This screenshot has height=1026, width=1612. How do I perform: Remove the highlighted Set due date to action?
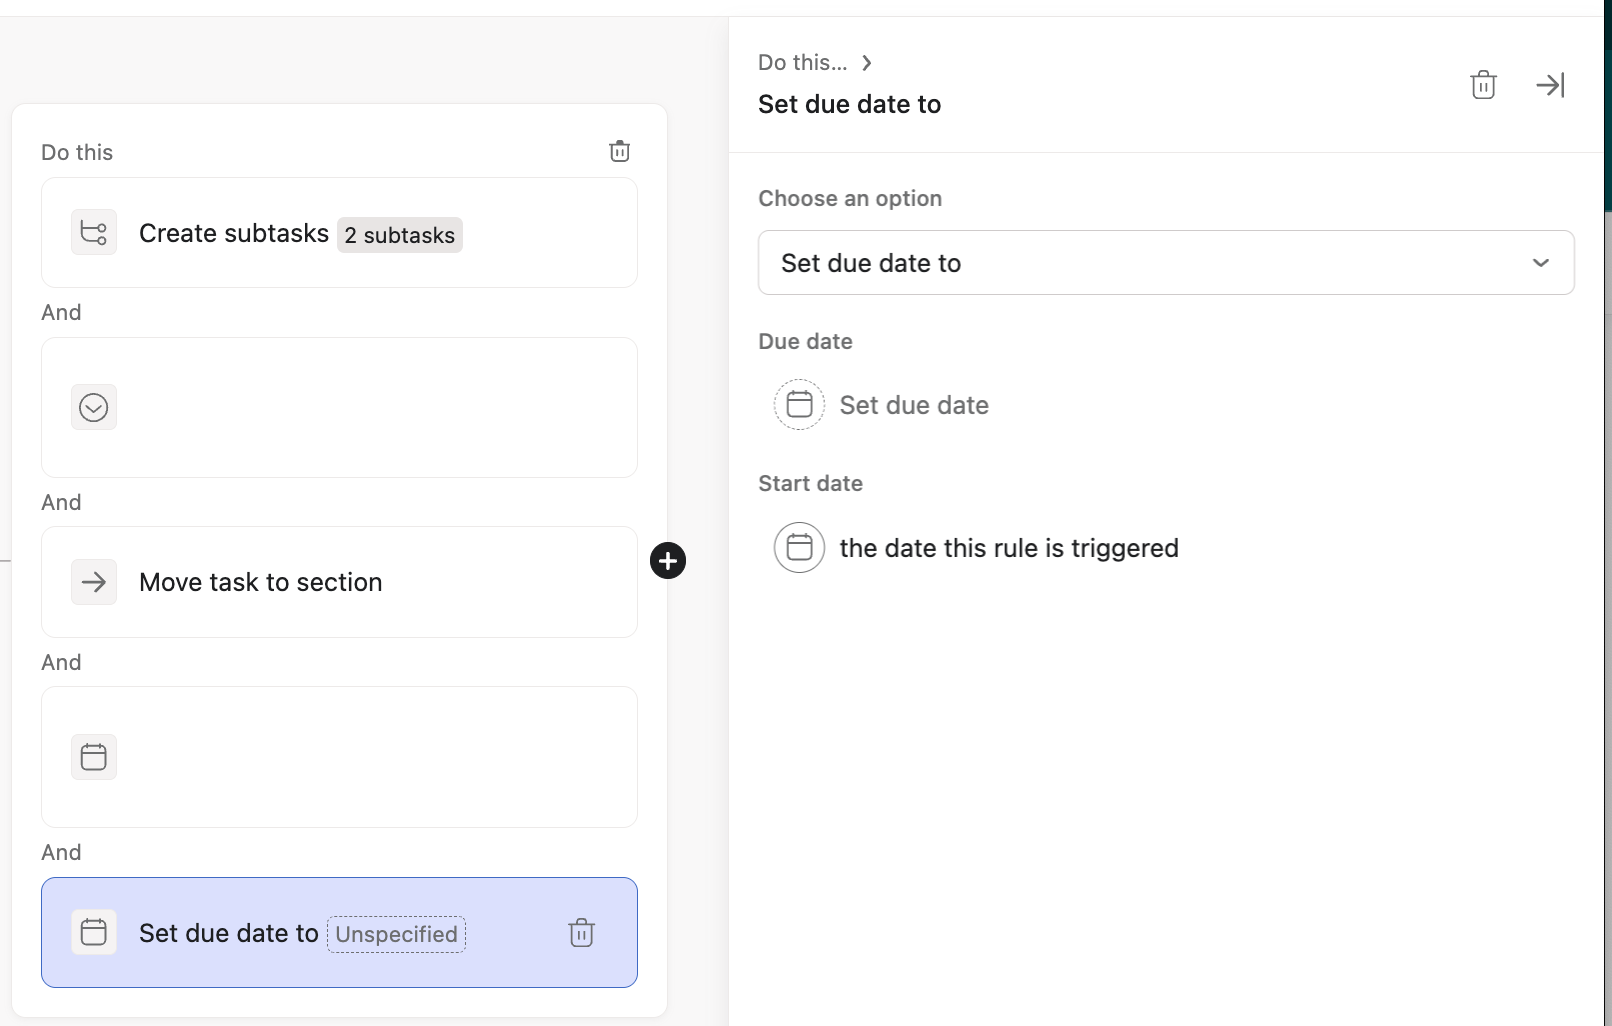(581, 933)
